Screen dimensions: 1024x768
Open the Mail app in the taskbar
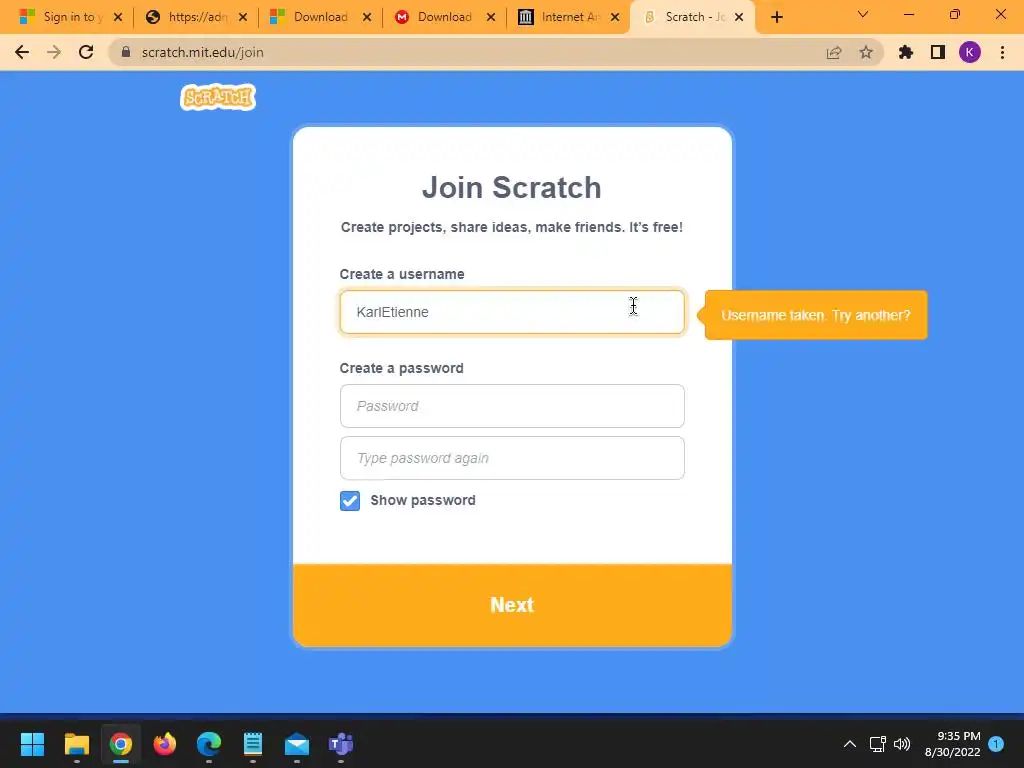297,744
